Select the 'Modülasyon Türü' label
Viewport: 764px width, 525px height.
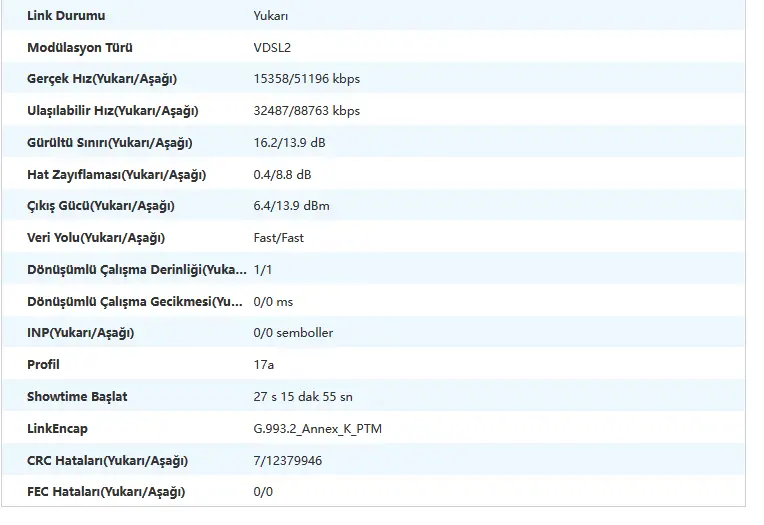tap(79, 47)
